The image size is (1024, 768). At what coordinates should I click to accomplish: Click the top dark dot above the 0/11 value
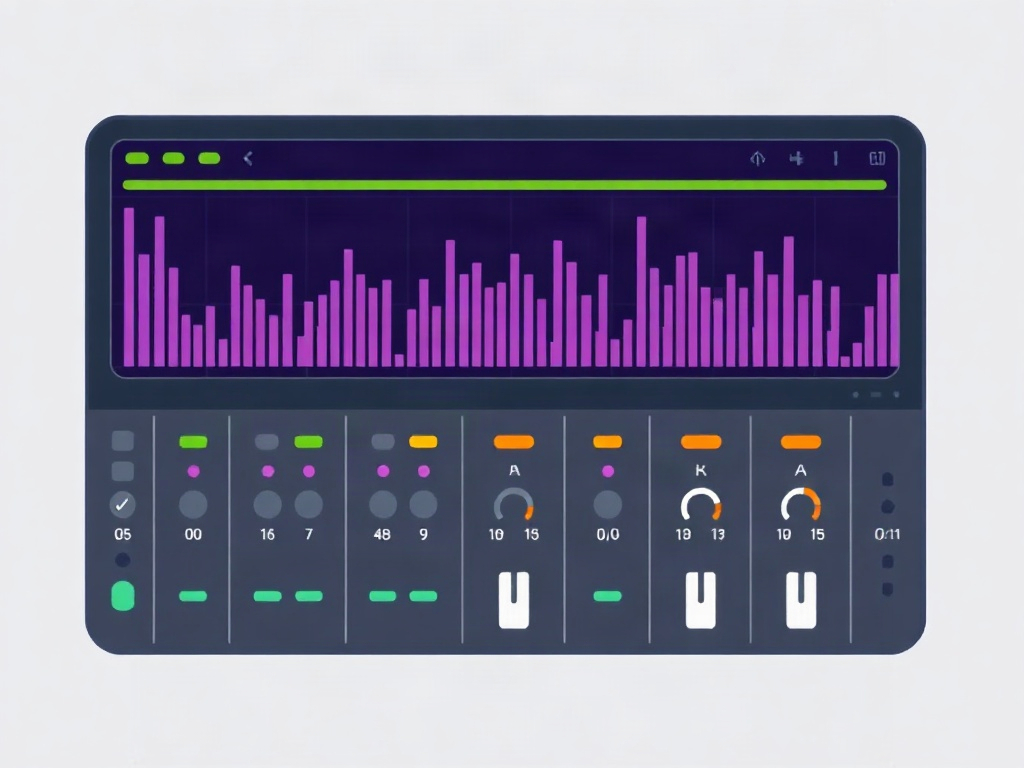click(x=888, y=480)
